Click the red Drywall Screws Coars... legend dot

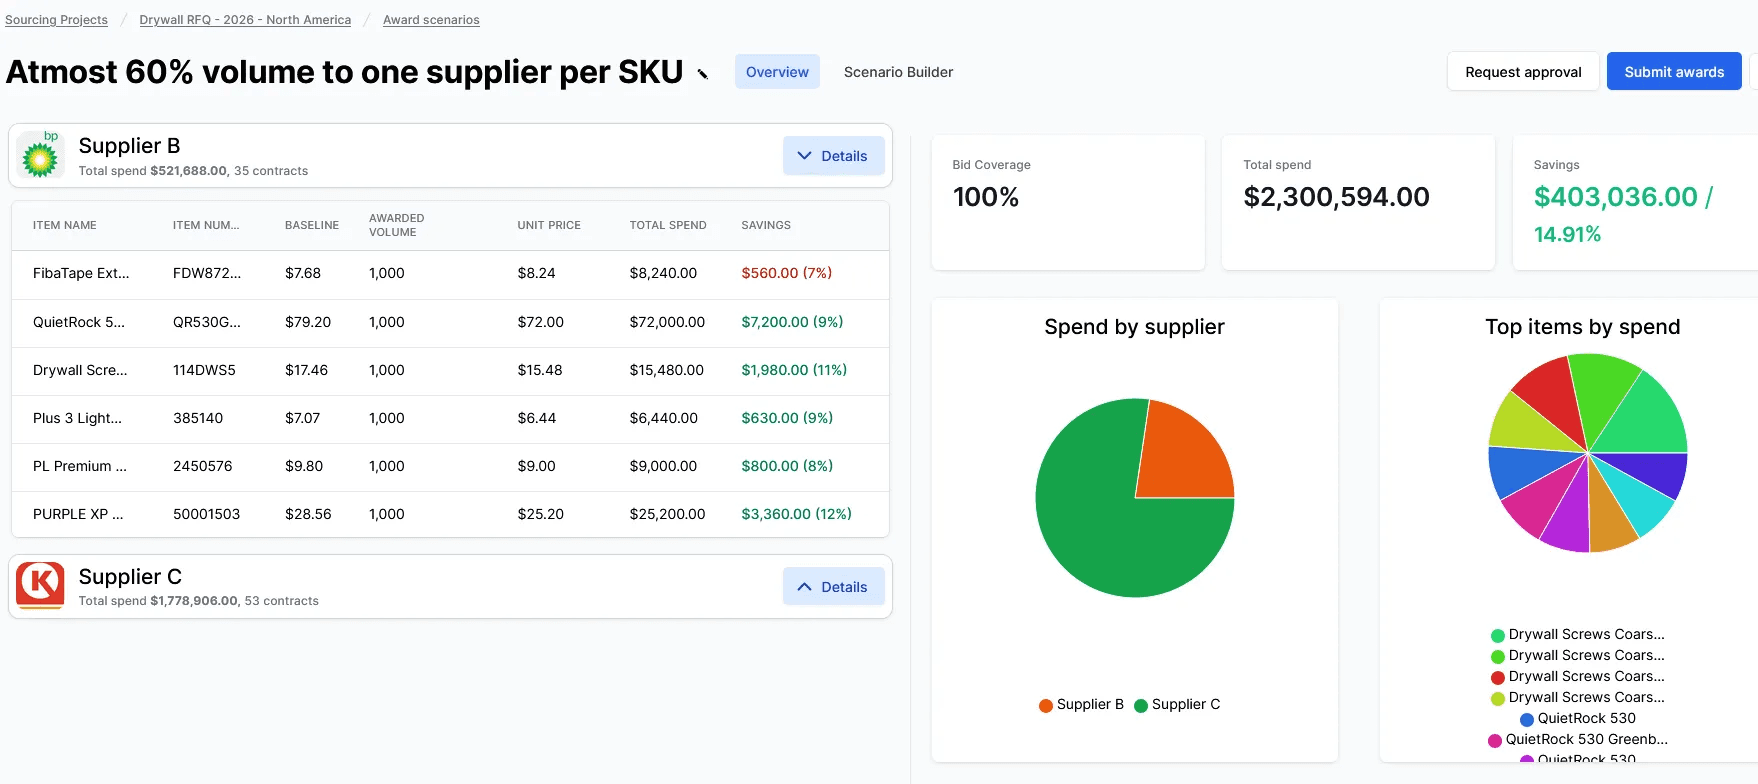[x=1498, y=677]
